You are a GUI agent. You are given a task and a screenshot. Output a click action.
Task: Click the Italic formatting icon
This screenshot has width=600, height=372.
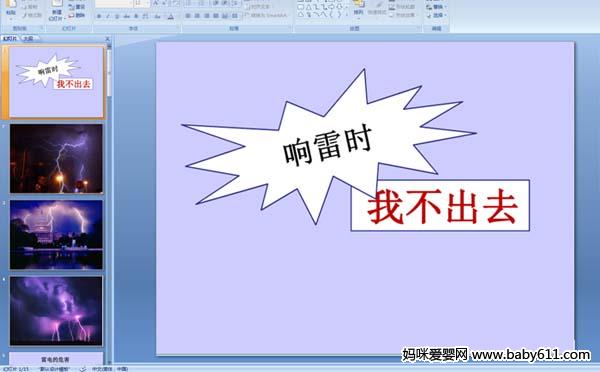coord(108,16)
